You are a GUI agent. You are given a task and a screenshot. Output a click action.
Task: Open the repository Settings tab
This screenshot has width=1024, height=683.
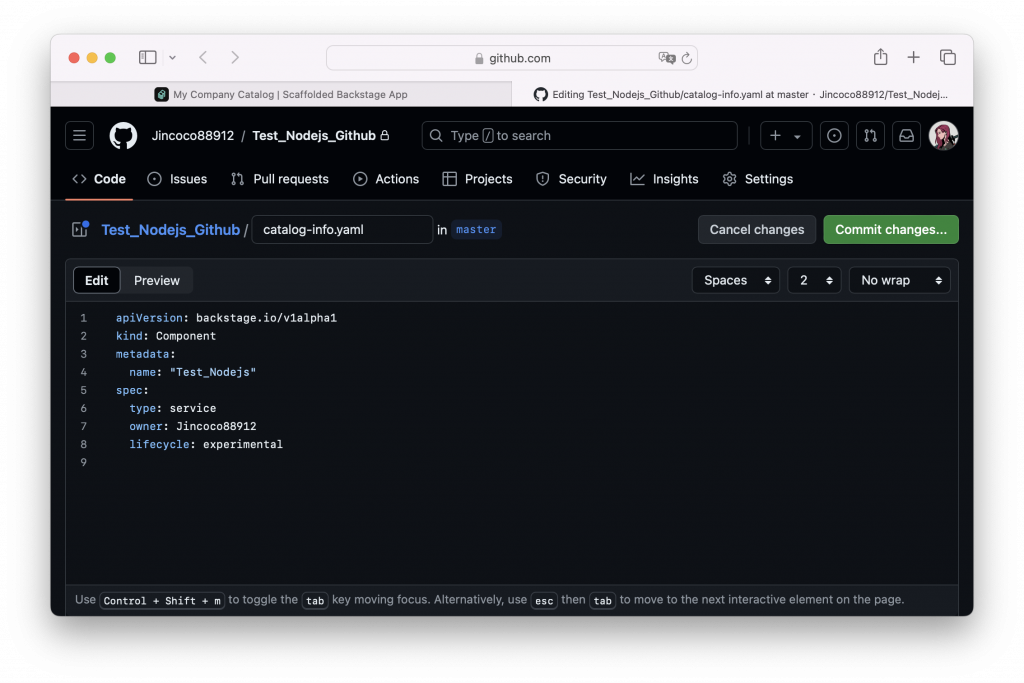click(x=758, y=179)
